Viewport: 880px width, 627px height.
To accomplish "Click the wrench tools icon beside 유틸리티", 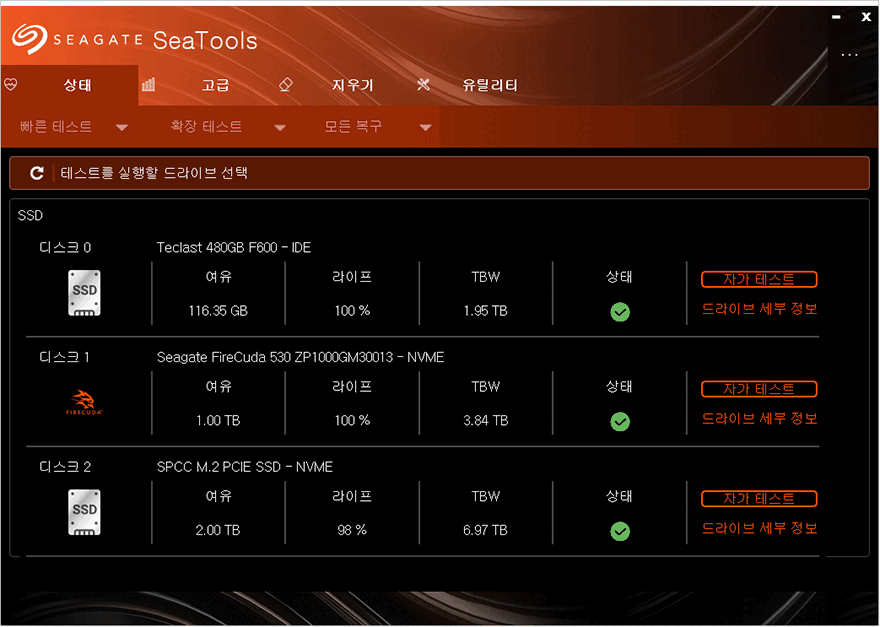I will click(423, 85).
